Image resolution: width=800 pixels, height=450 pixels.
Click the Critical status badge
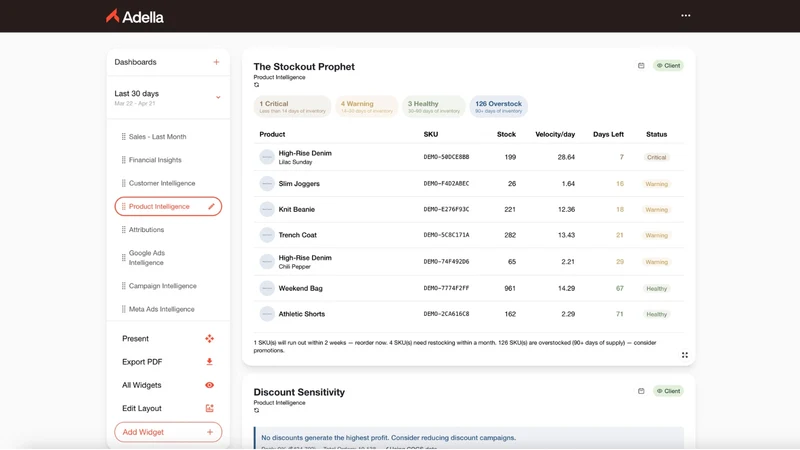(x=657, y=157)
